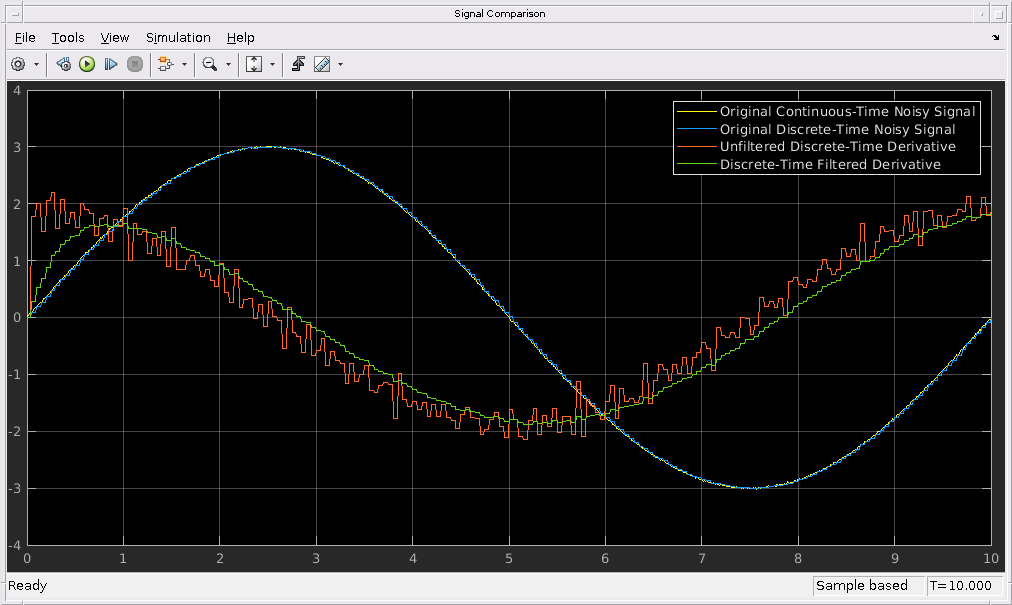Click the Step Forward icon

coord(111,64)
